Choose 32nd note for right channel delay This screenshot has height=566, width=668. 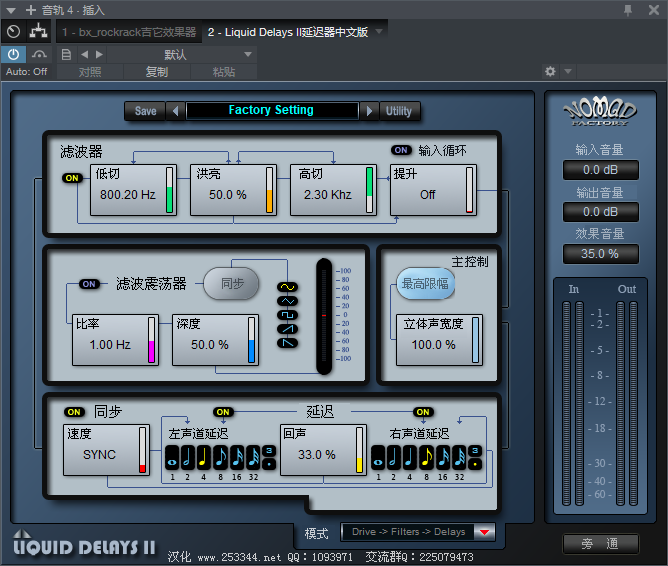click(x=459, y=457)
